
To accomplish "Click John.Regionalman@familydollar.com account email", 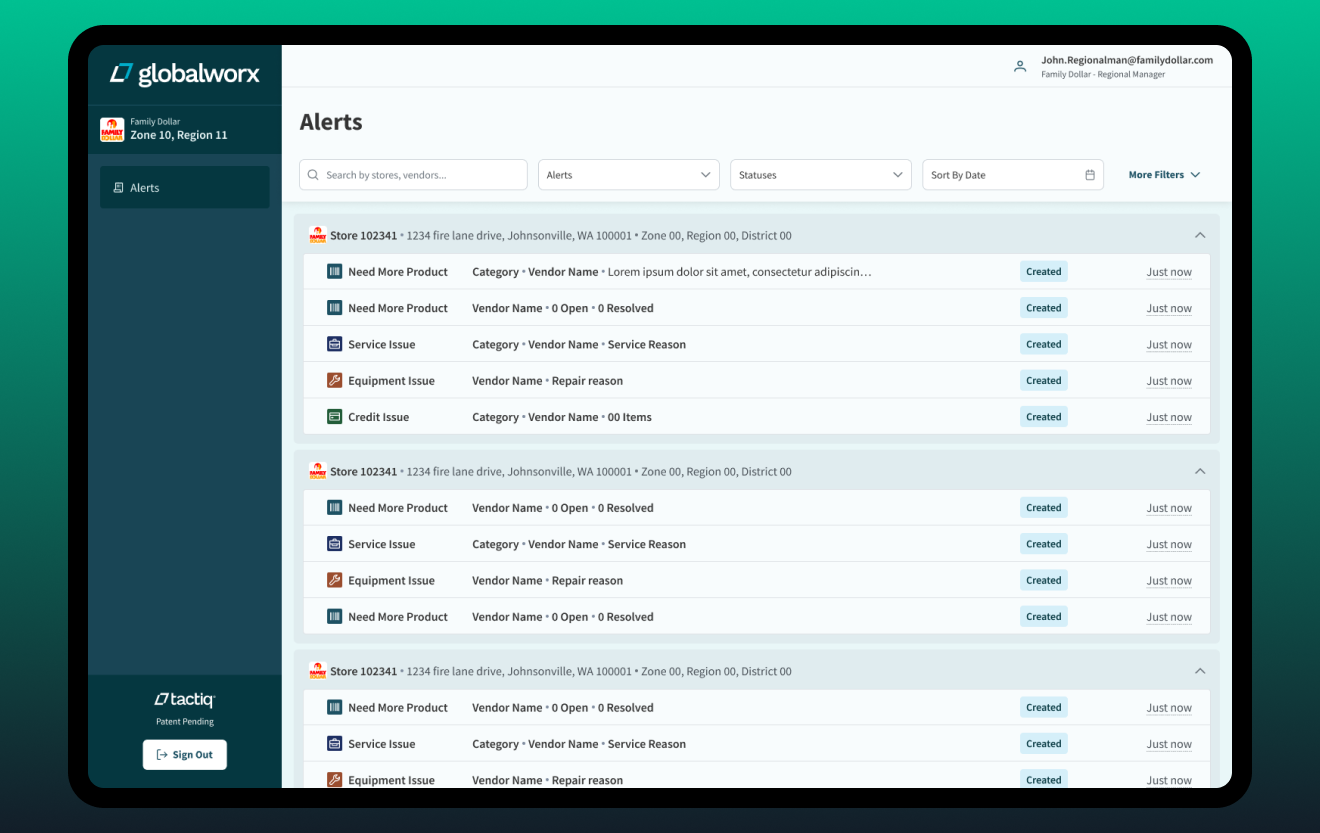I will click(x=1127, y=60).
